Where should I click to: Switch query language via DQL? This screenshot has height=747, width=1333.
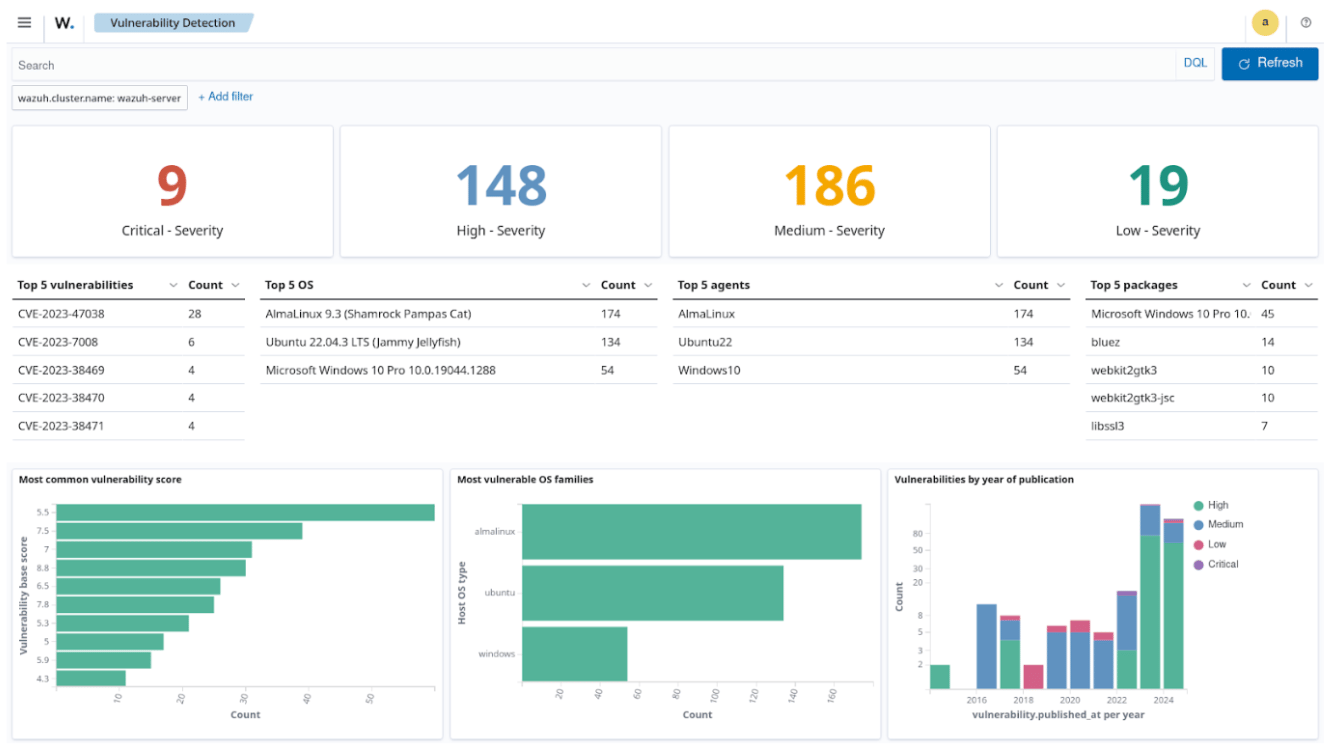click(1195, 63)
